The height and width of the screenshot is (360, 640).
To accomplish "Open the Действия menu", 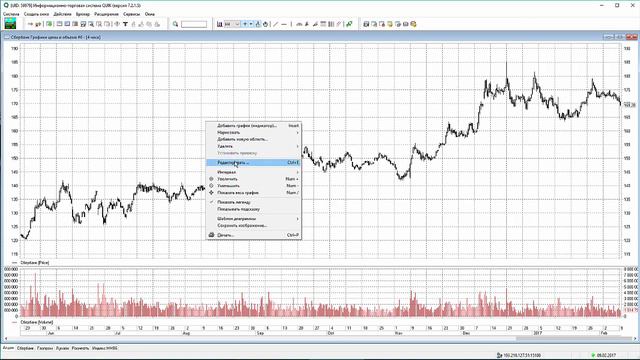I will tap(62, 14).
